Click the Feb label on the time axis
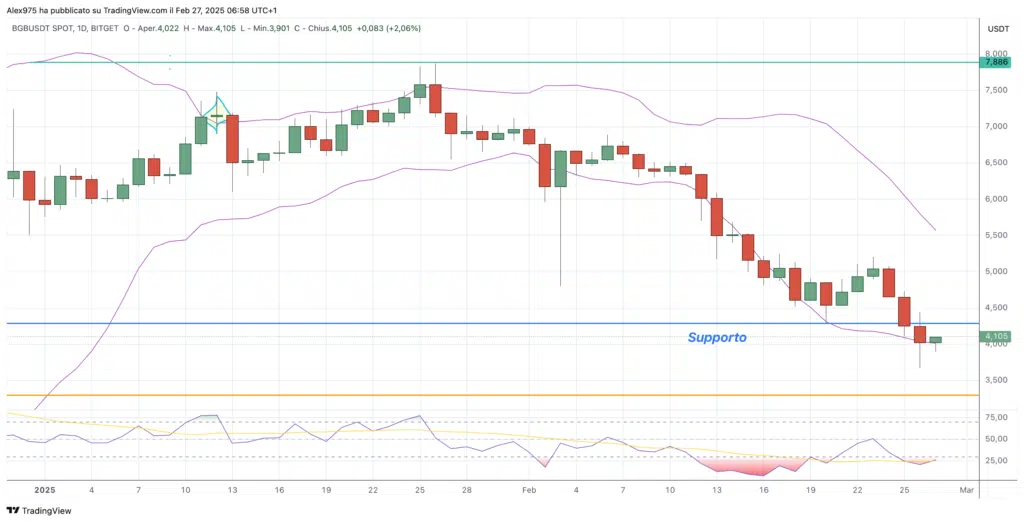 tap(529, 490)
